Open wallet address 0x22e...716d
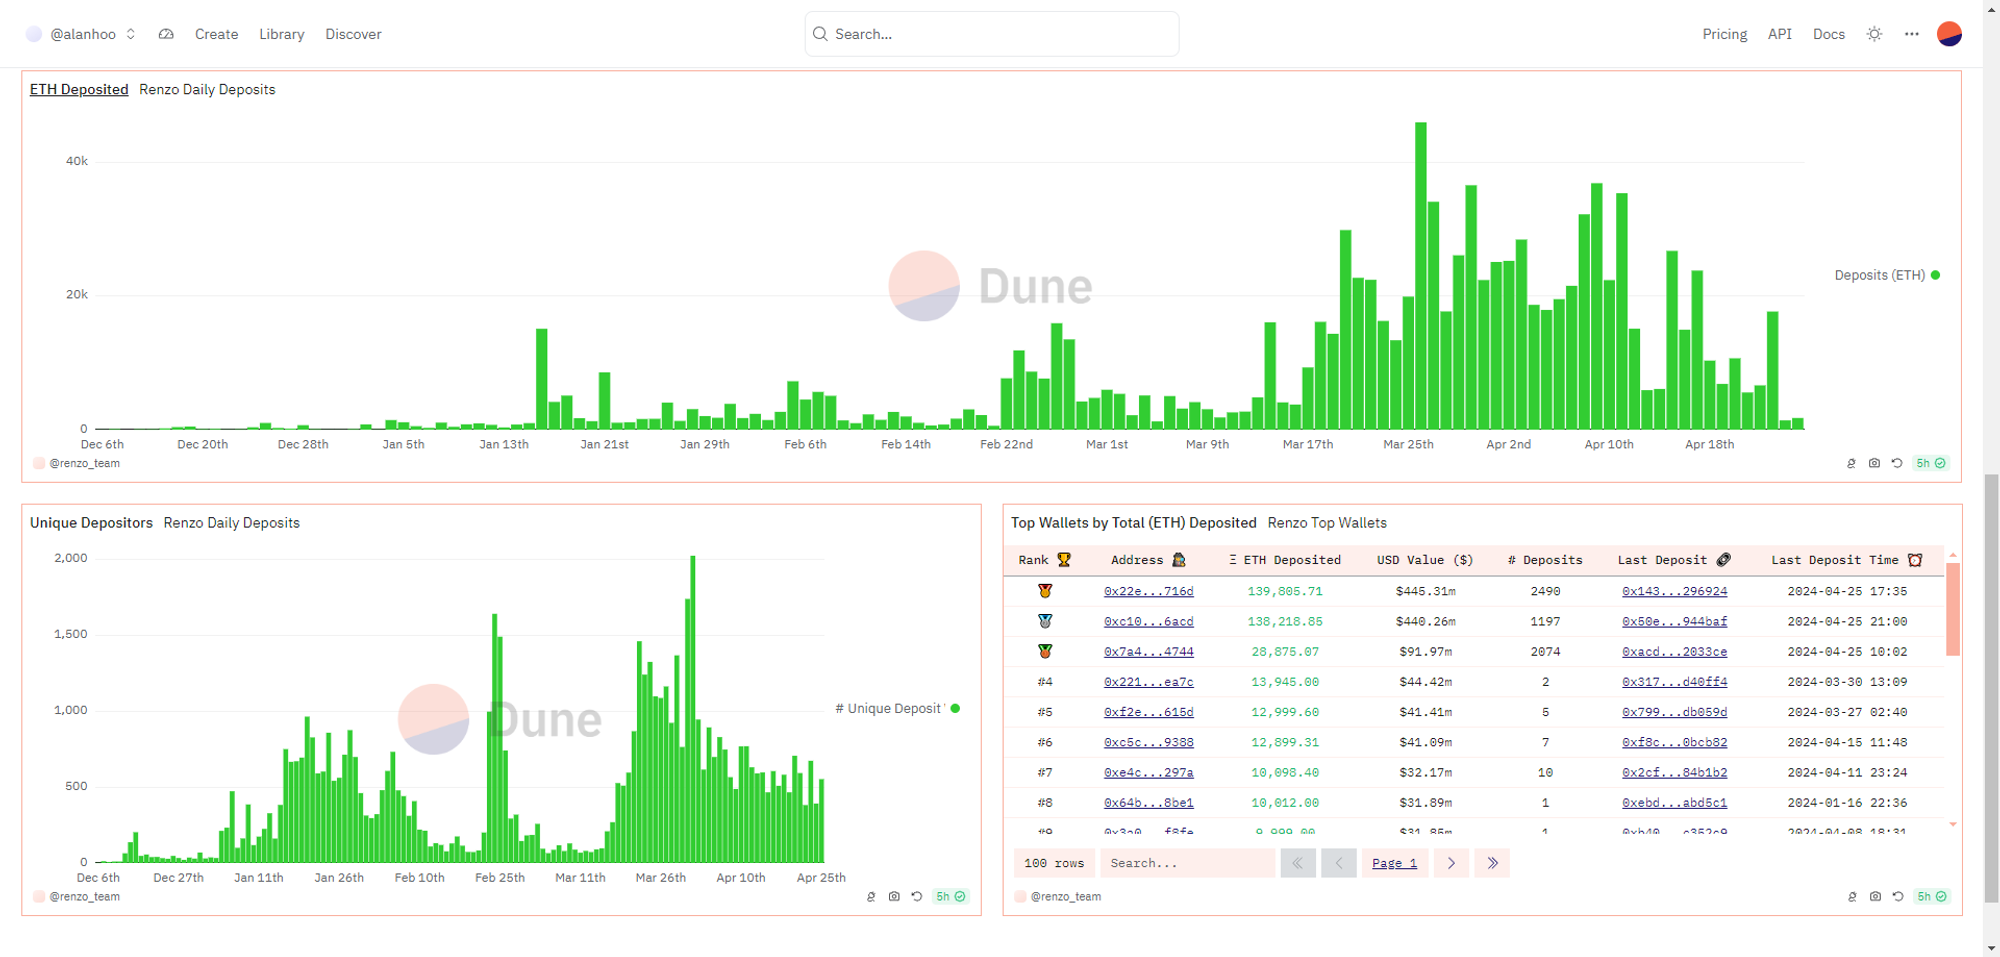Viewport: 2000px width, 957px height. coord(1148,591)
